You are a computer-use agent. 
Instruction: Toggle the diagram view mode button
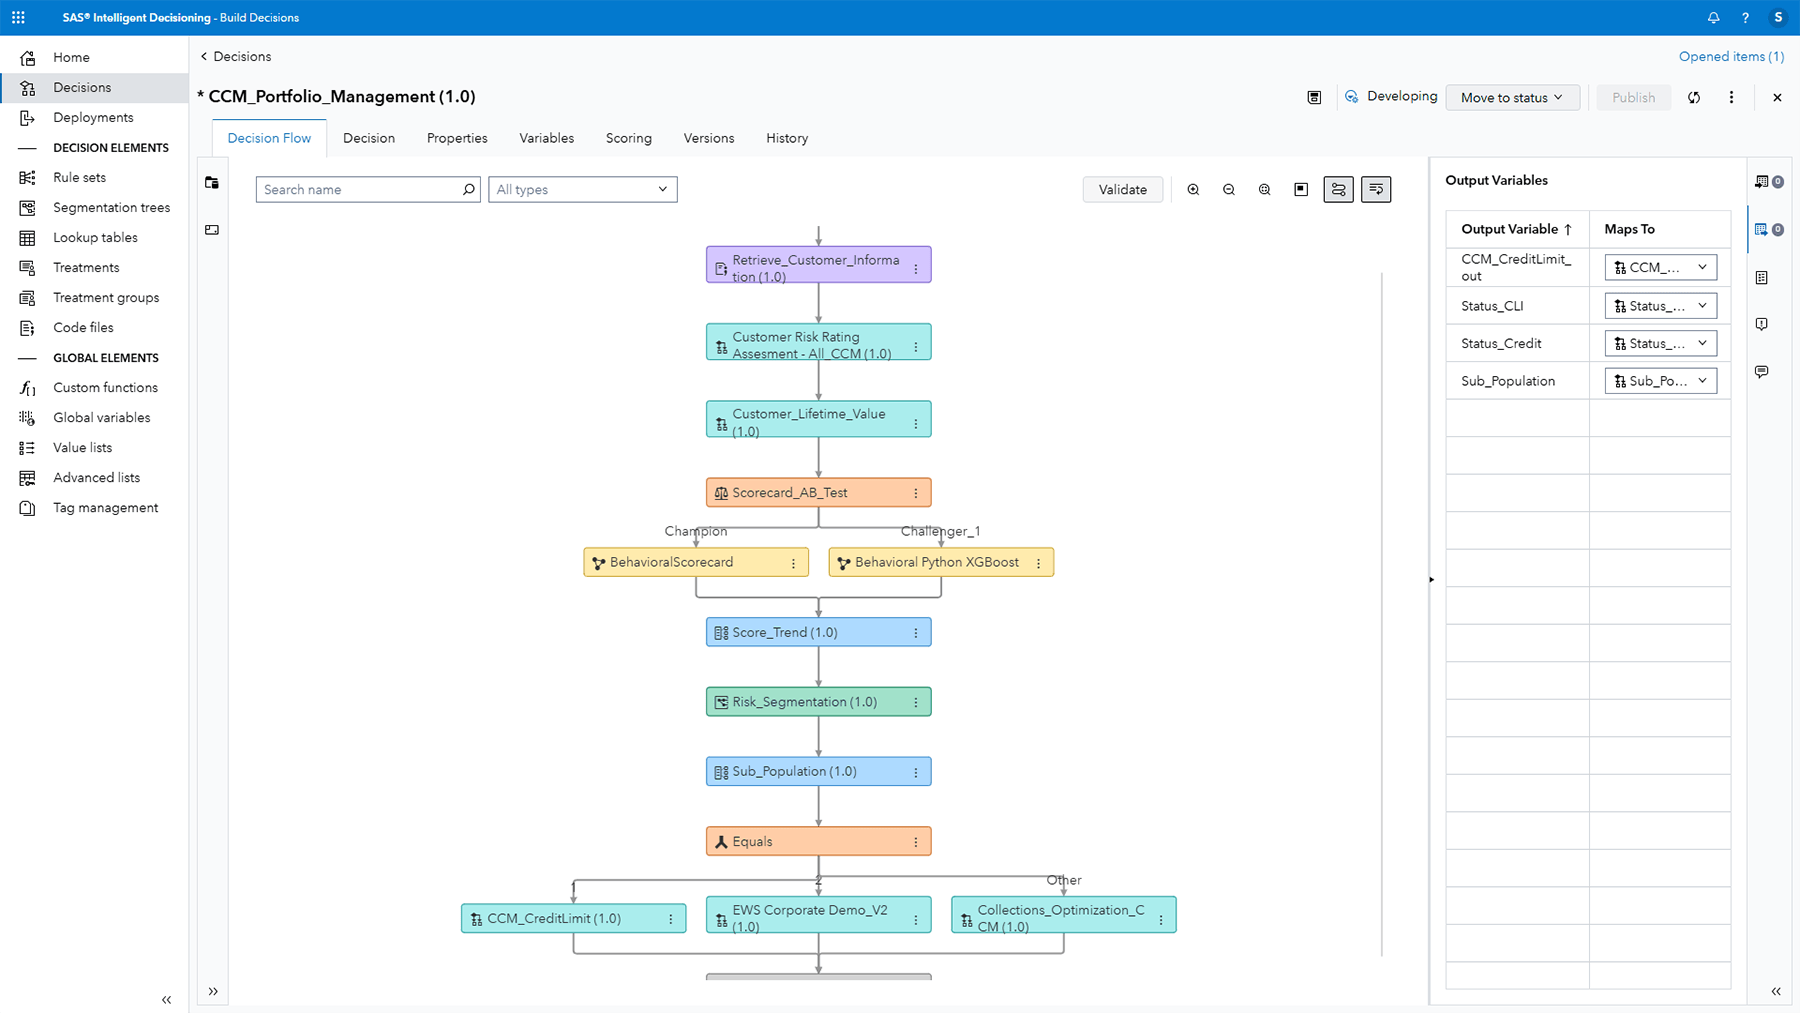coord(1338,189)
